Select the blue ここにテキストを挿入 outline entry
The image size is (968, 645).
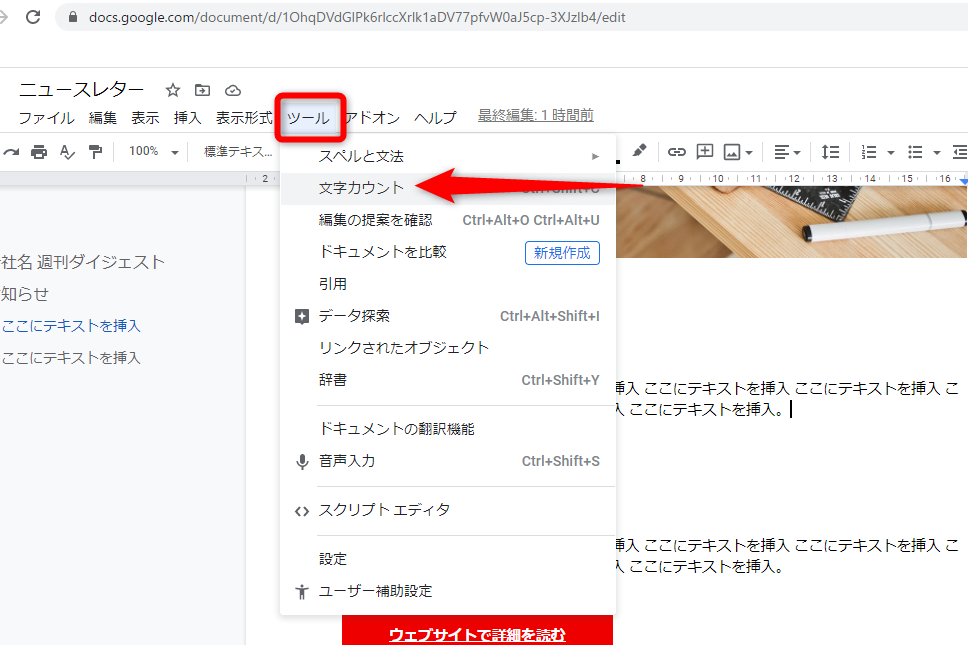pos(70,326)
